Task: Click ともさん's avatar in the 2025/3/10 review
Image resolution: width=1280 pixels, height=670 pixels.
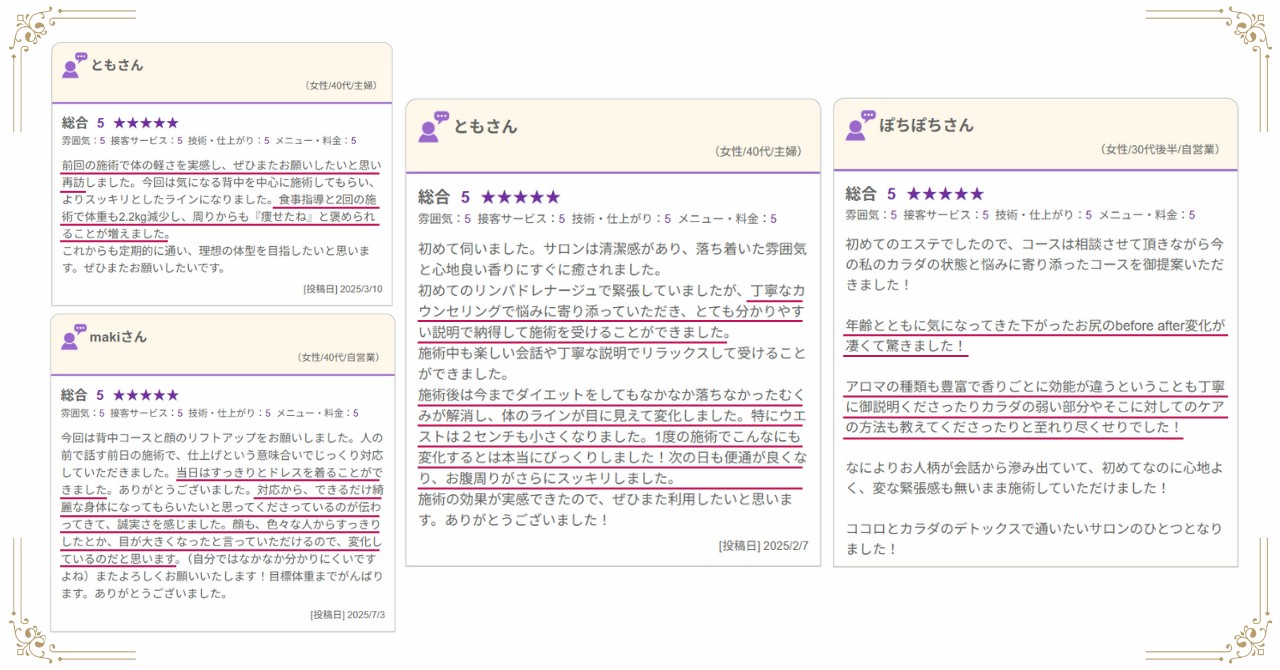Action: point(74,65)
